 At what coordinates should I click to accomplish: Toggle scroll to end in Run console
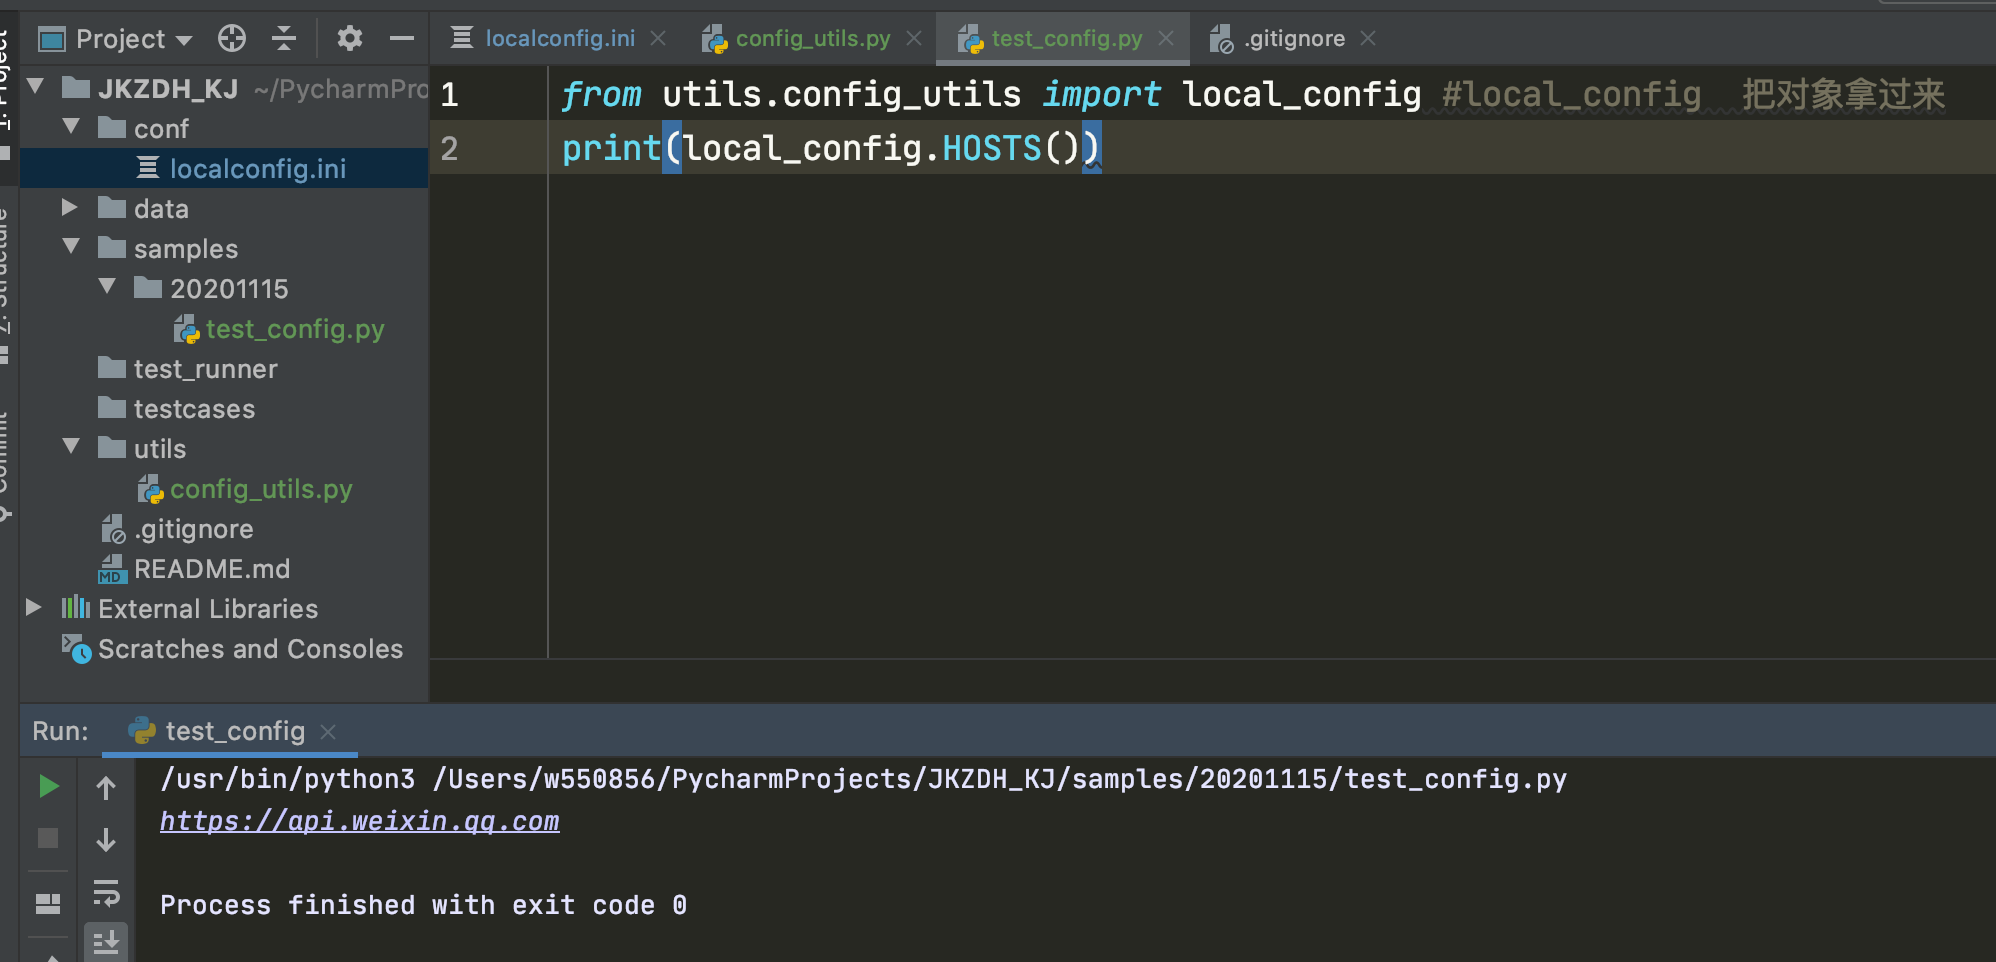(106, 941)
